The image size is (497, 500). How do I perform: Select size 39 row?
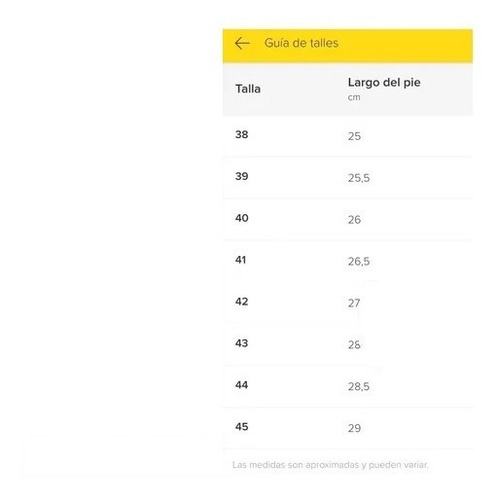pyautogui.click(x=348, y=177)
